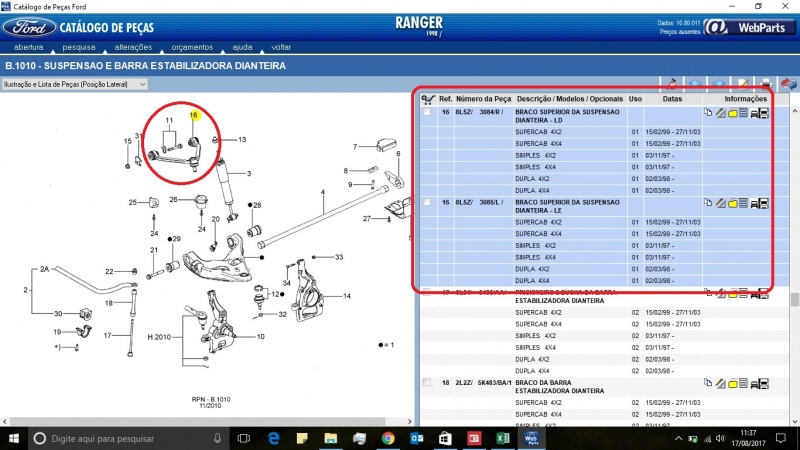Screen dimensions: 800x450
Task: Open the pesquisa menu
Action: coord(79,47)
